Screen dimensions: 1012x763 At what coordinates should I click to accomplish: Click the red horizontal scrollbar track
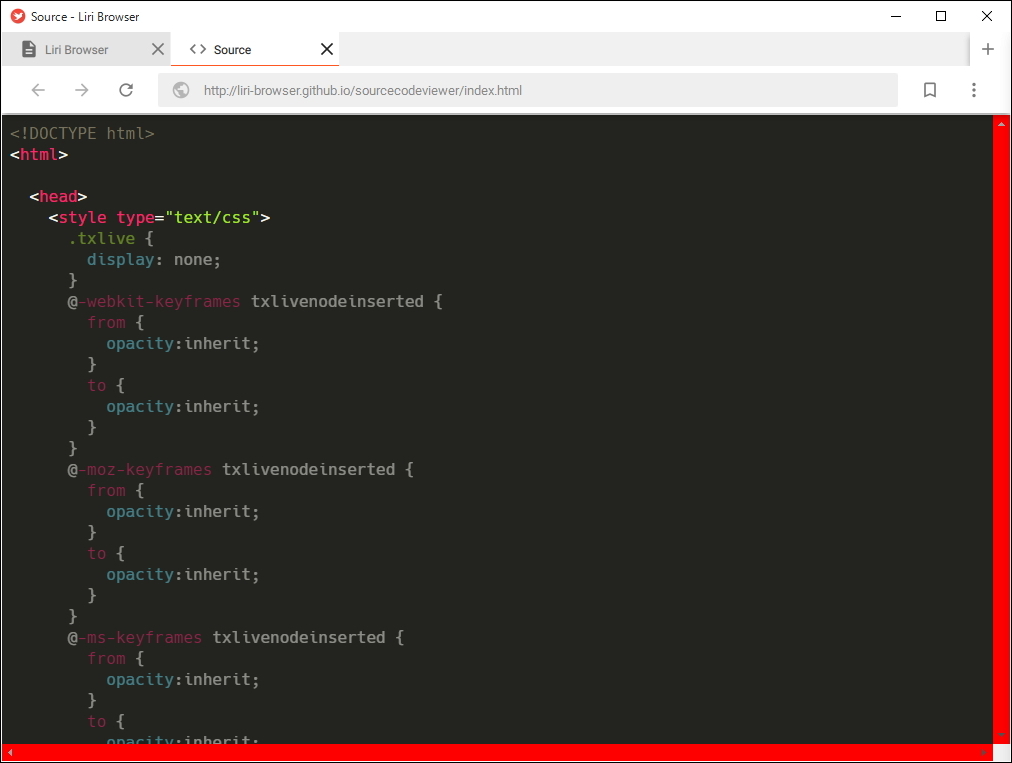[x=497, y=752]
